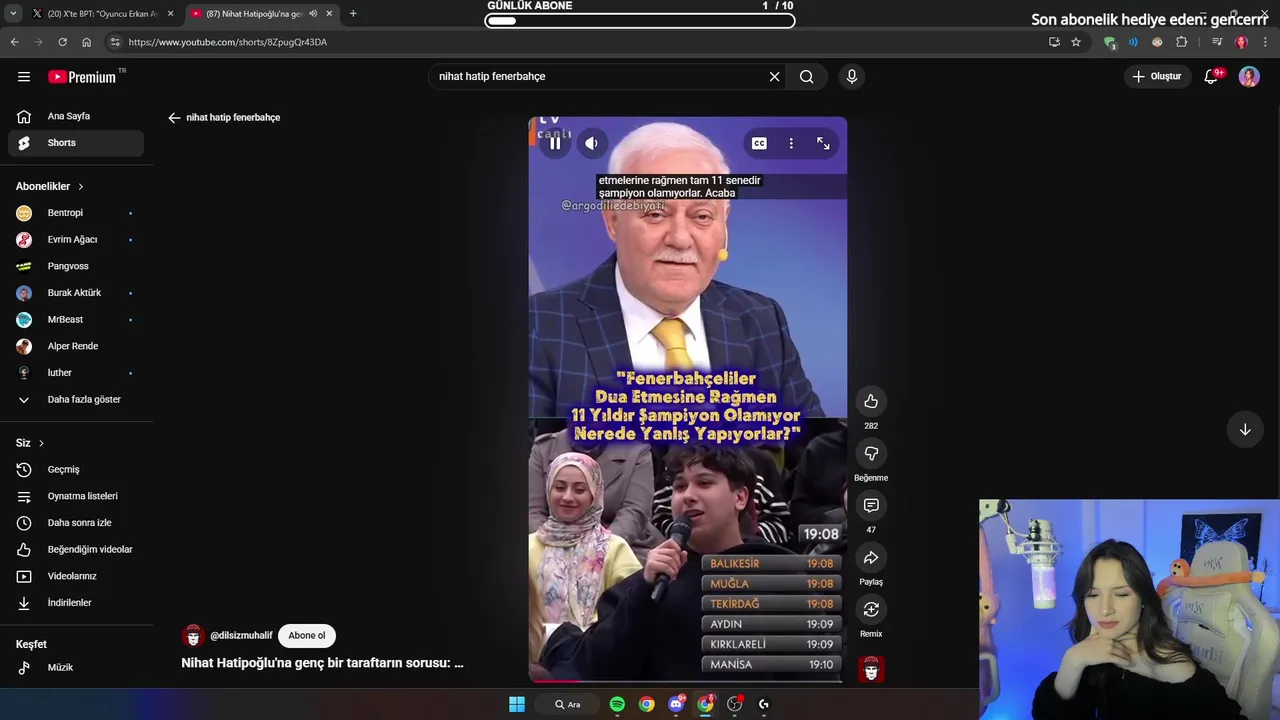Image resolution: width=1280 pixels, height=720 pixels.
Task: Like the Short with thumbs up
Action: (x=871, y=401)
